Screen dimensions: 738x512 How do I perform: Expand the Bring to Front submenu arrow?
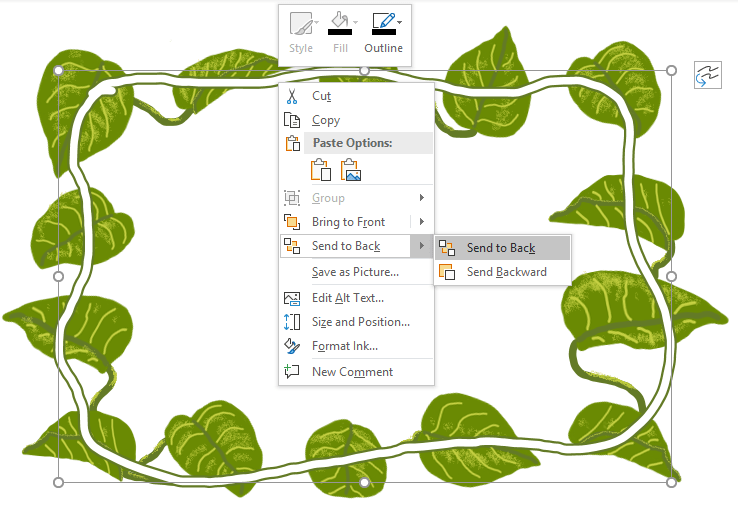[421, 222]
